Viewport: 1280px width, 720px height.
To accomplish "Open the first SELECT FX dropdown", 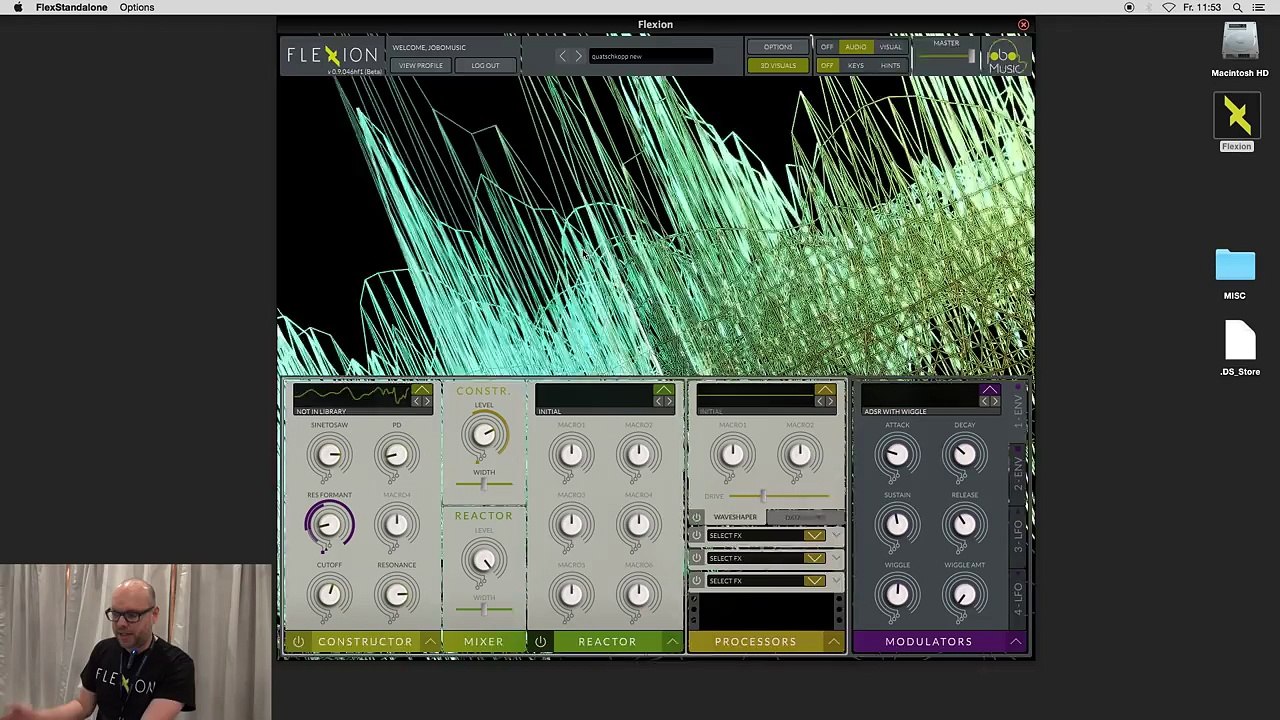I will point(814,535).
